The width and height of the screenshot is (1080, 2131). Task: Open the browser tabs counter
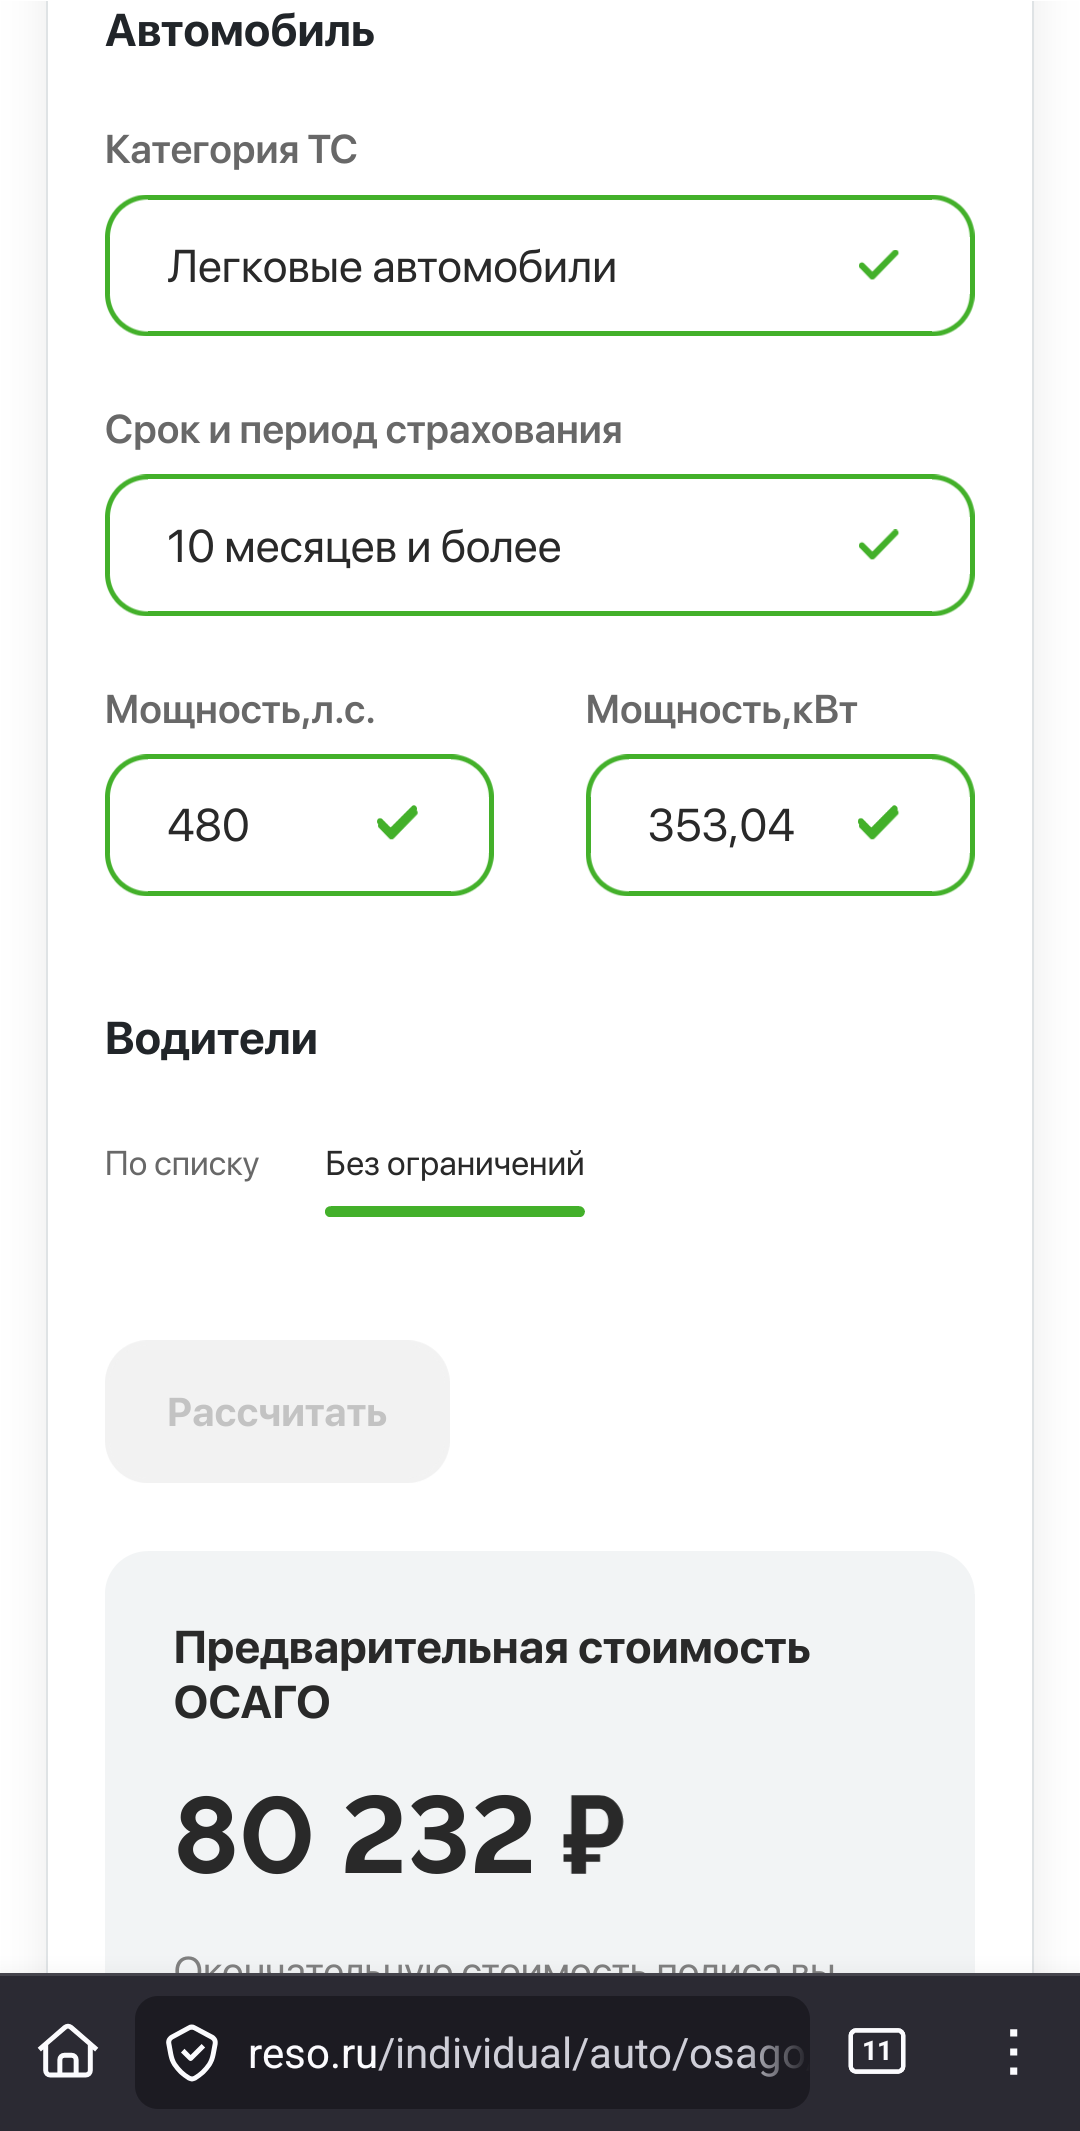pos(876,2052)
